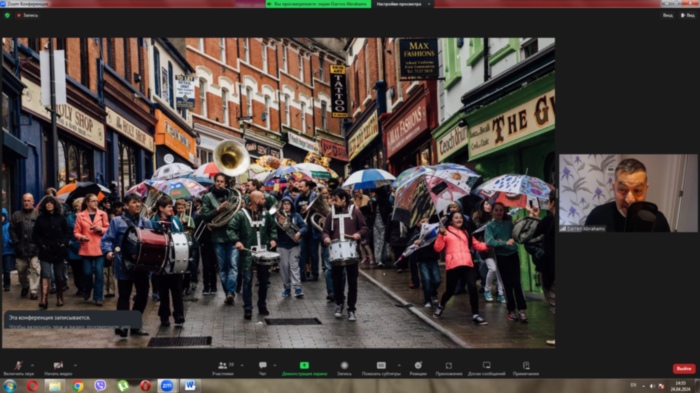Image resolution: width=700 pixels, height=393 pixels.
Task: Click the shared parade photo
Action: (x=279, y=192)
